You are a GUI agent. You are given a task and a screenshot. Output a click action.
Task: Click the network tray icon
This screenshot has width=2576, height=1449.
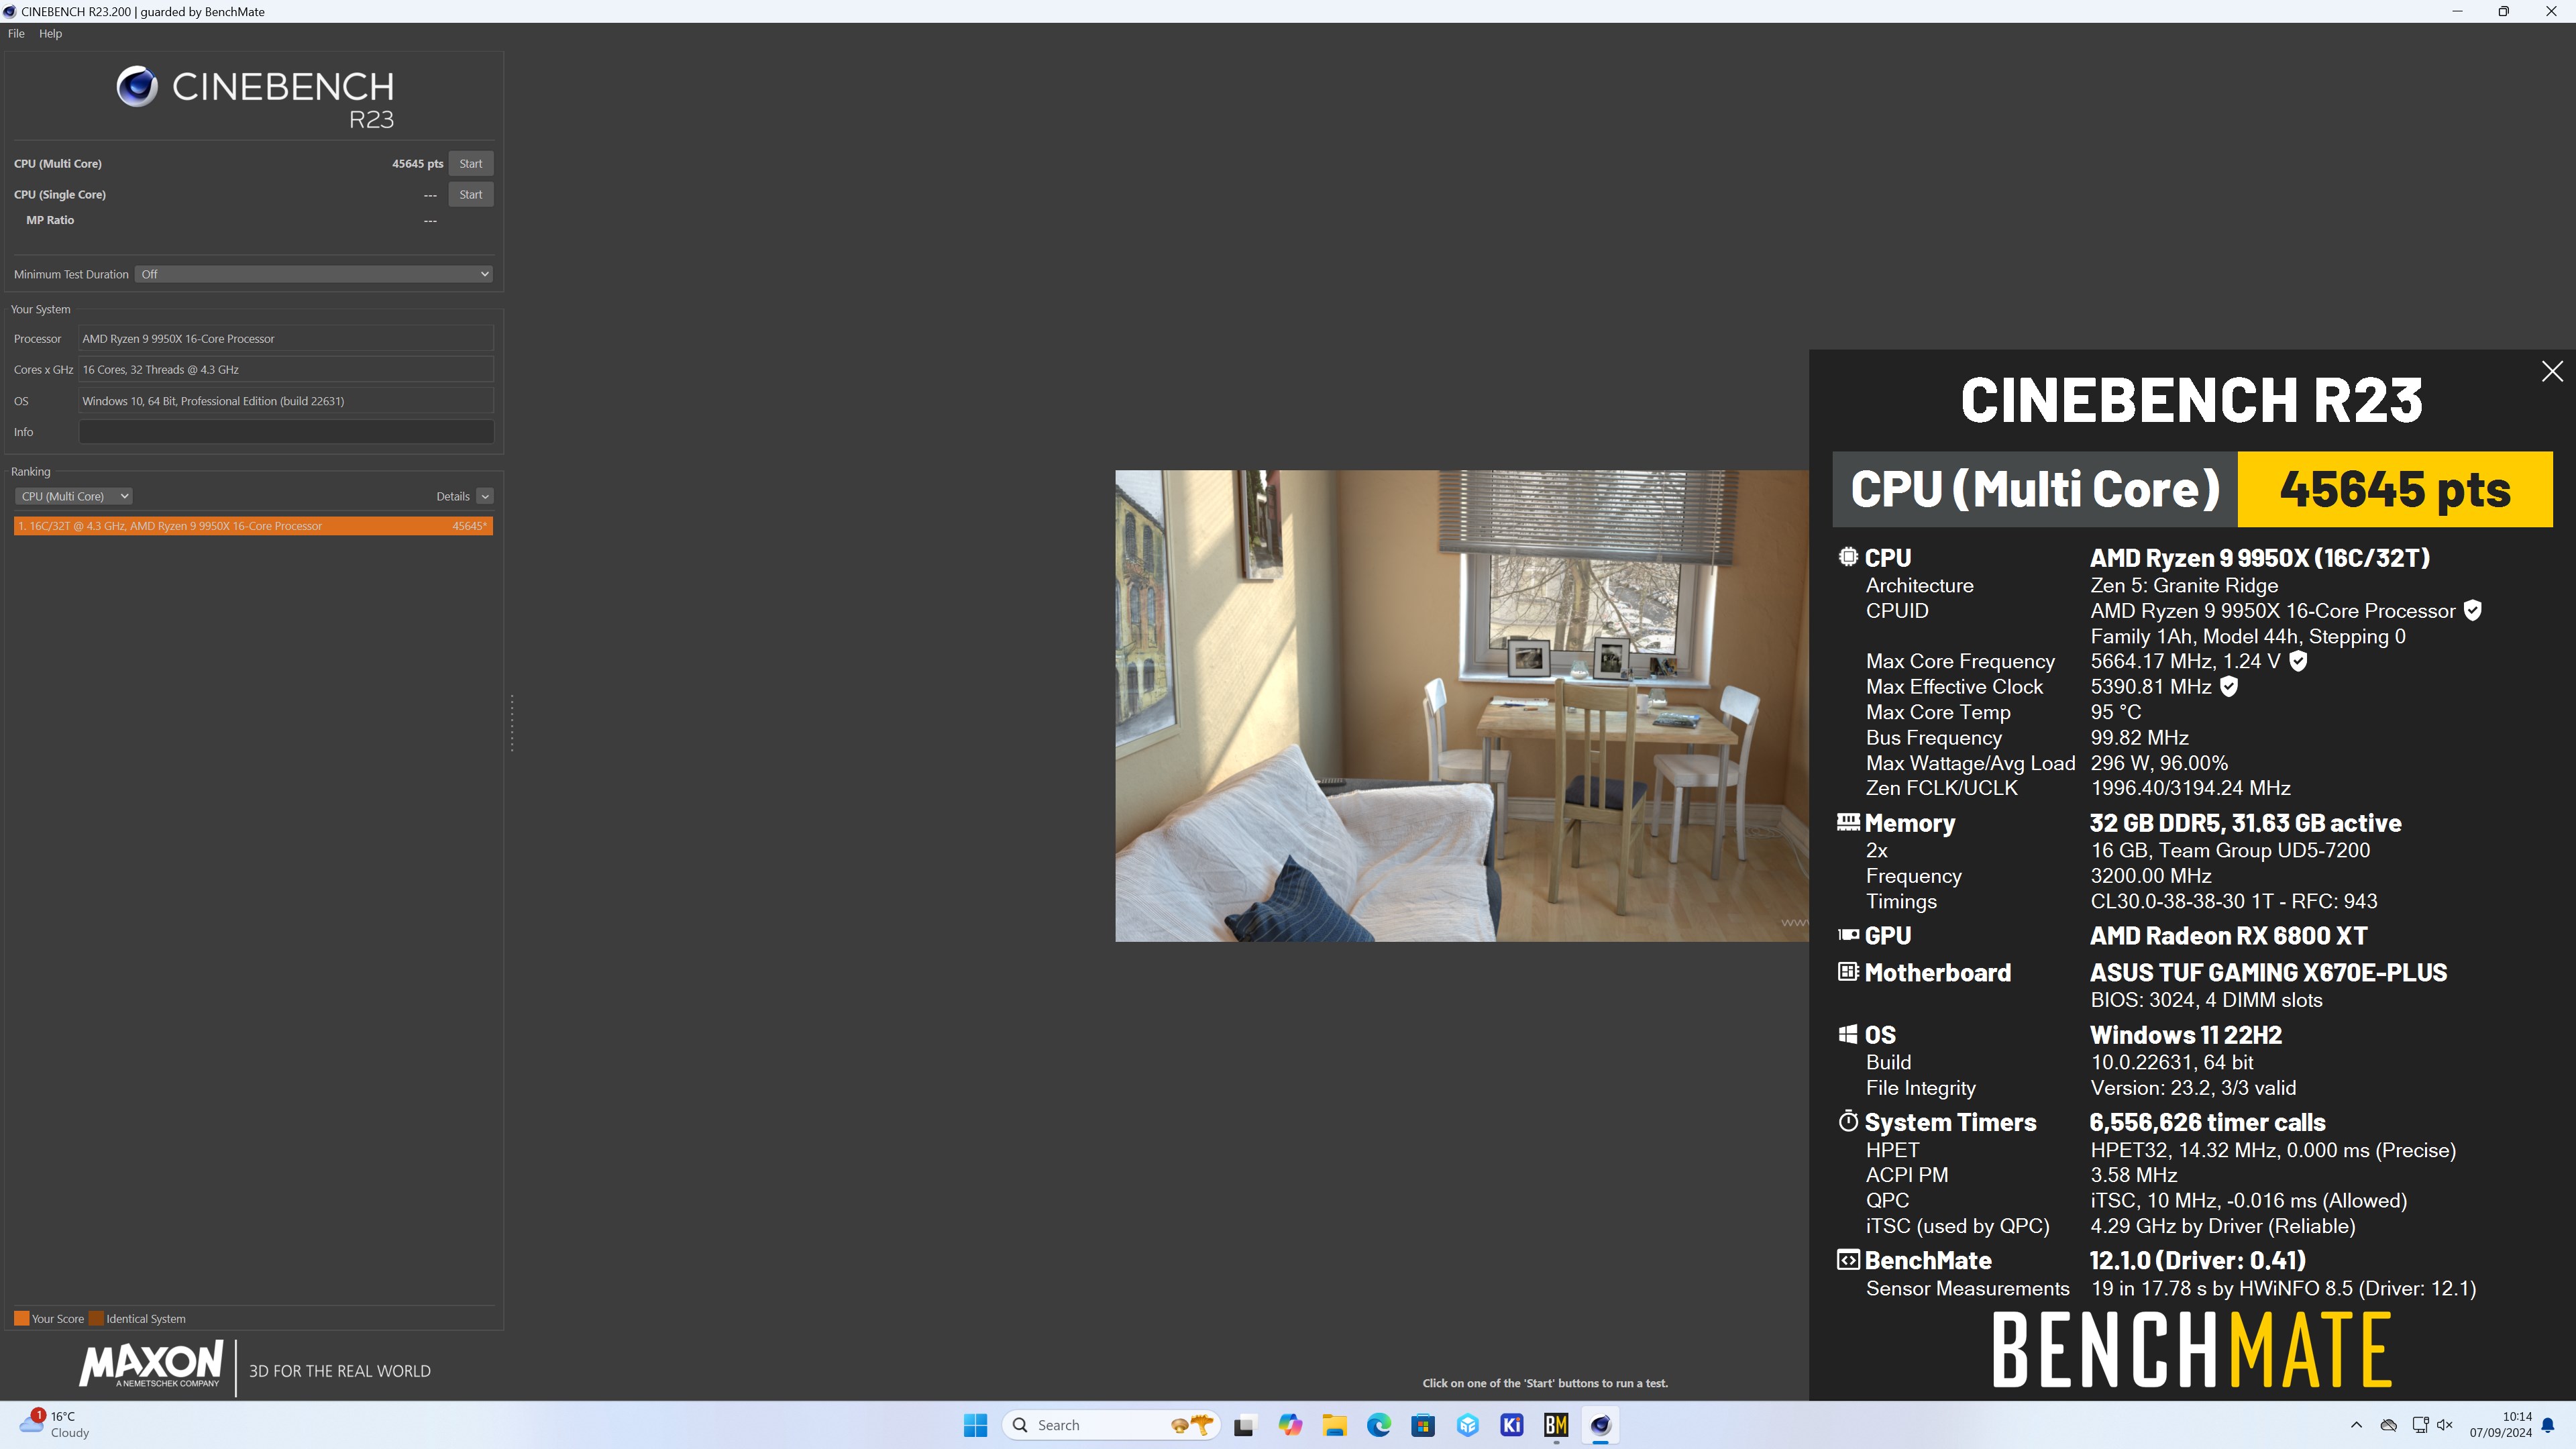coord(2419,1425)
